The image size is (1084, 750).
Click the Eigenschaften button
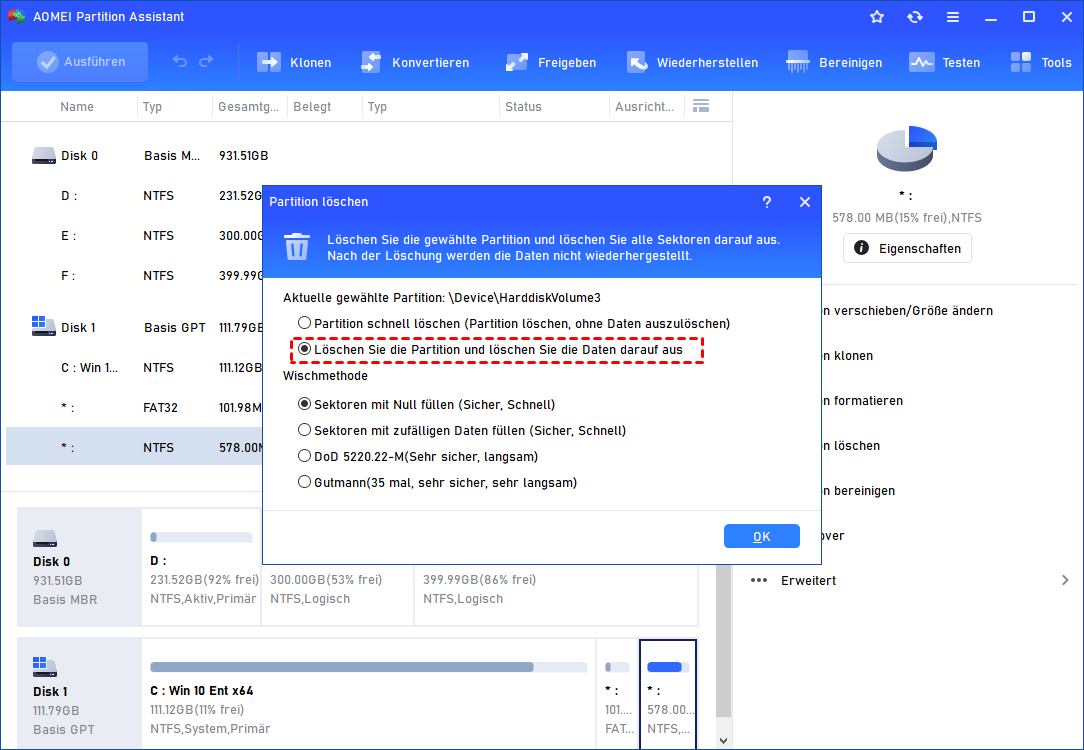(x=907, y=248)
